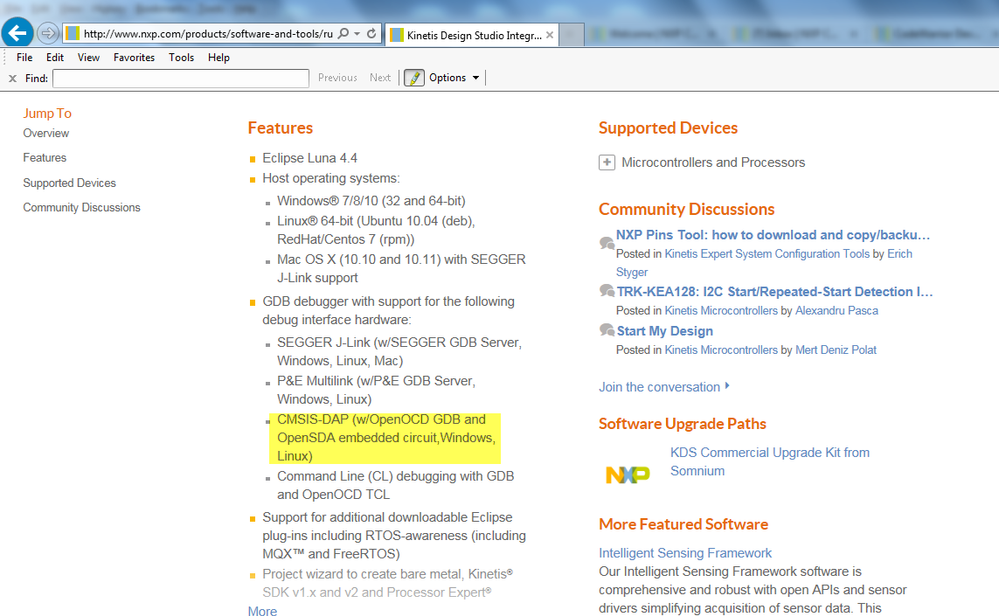Open Start My Design discussion
Image resolution: width=999 pixels, height=616 pixels.
coord(665,331)
